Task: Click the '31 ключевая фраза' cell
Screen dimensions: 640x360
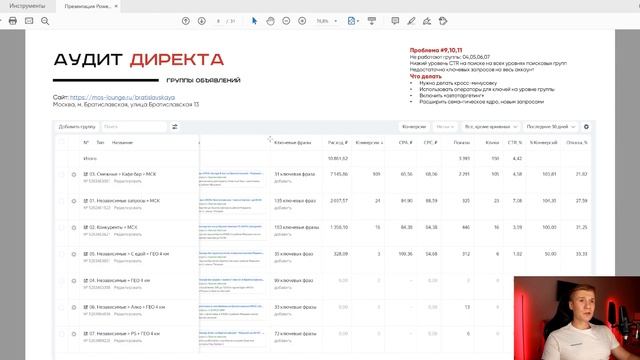Action: coord(294,174)
